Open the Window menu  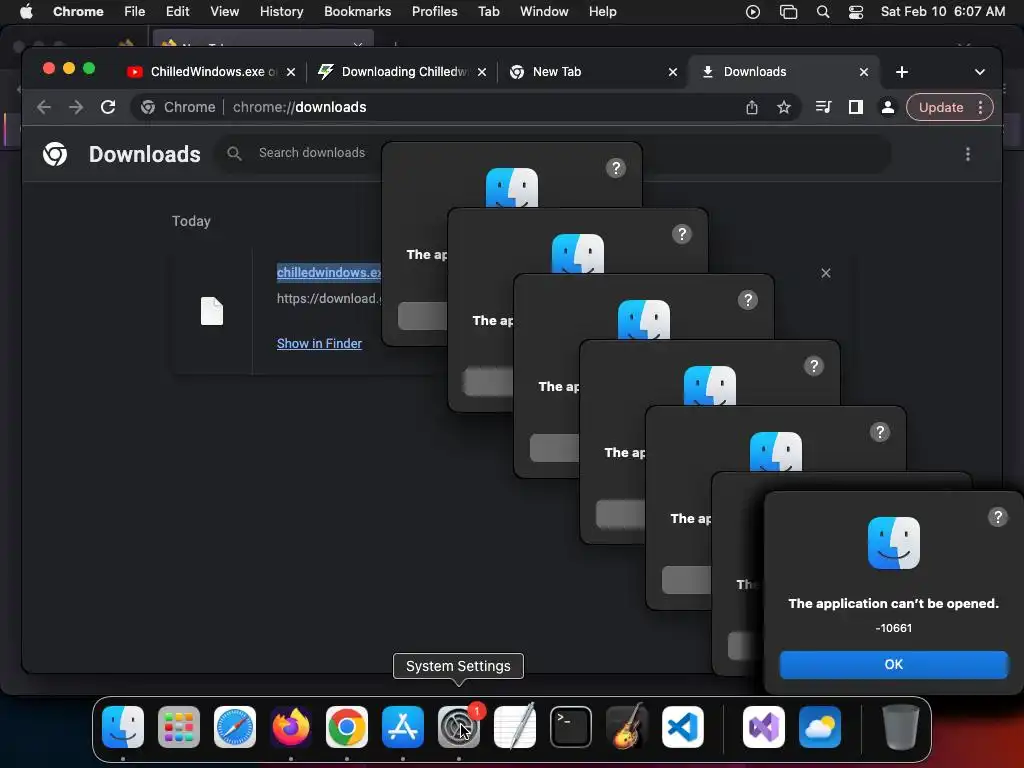click(x=544, y=12)
